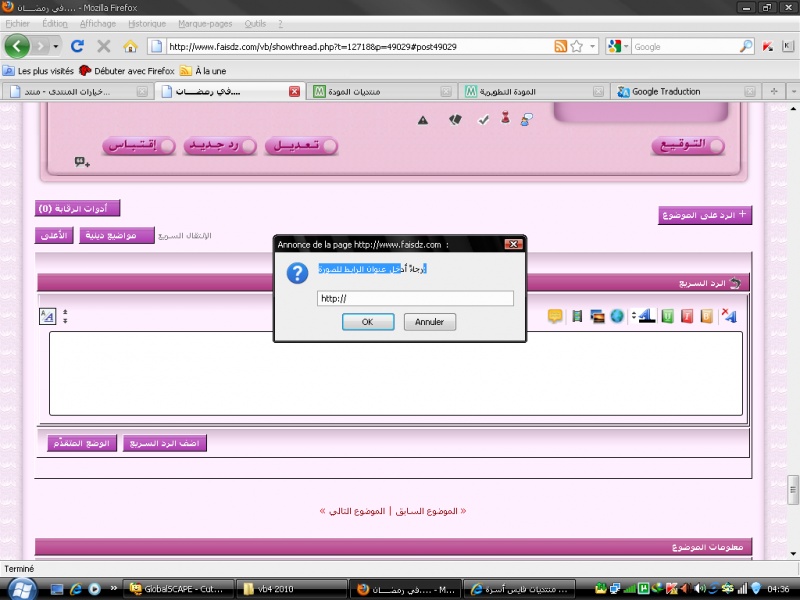Expand the moderation tools dropdown
The image size is (800, 600).
pos(78,209)
